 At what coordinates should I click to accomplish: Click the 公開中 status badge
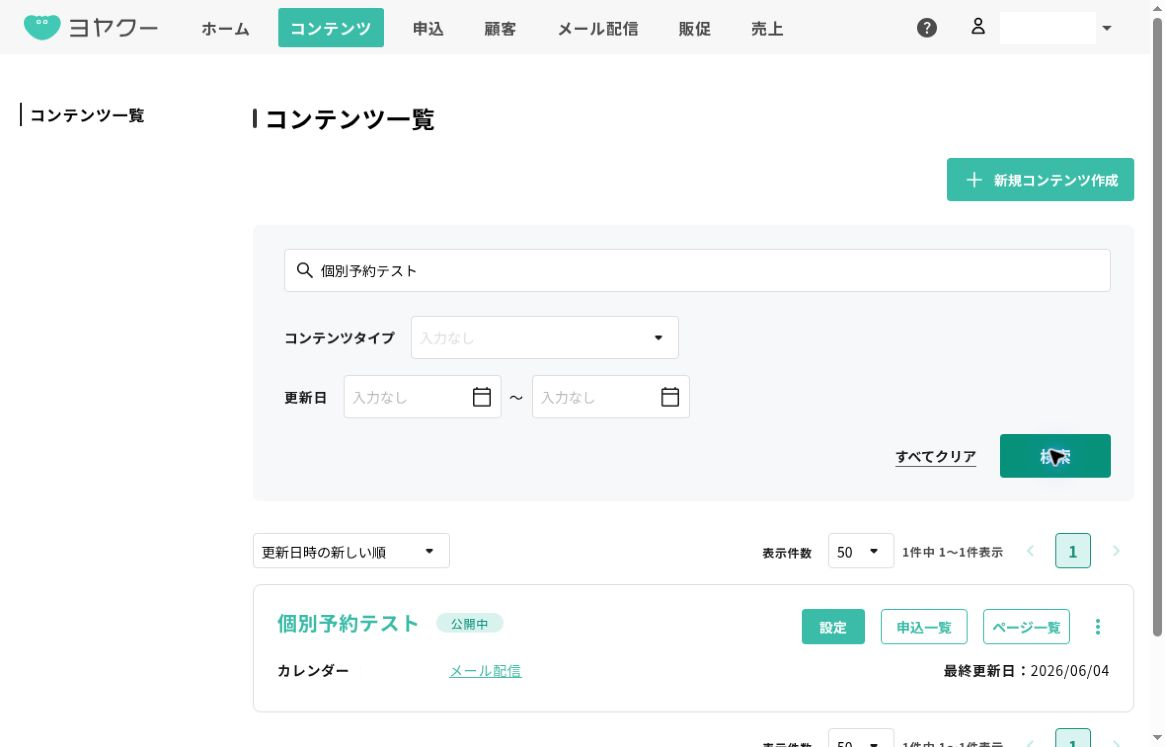pyautogui.click(x=469, y=624)
